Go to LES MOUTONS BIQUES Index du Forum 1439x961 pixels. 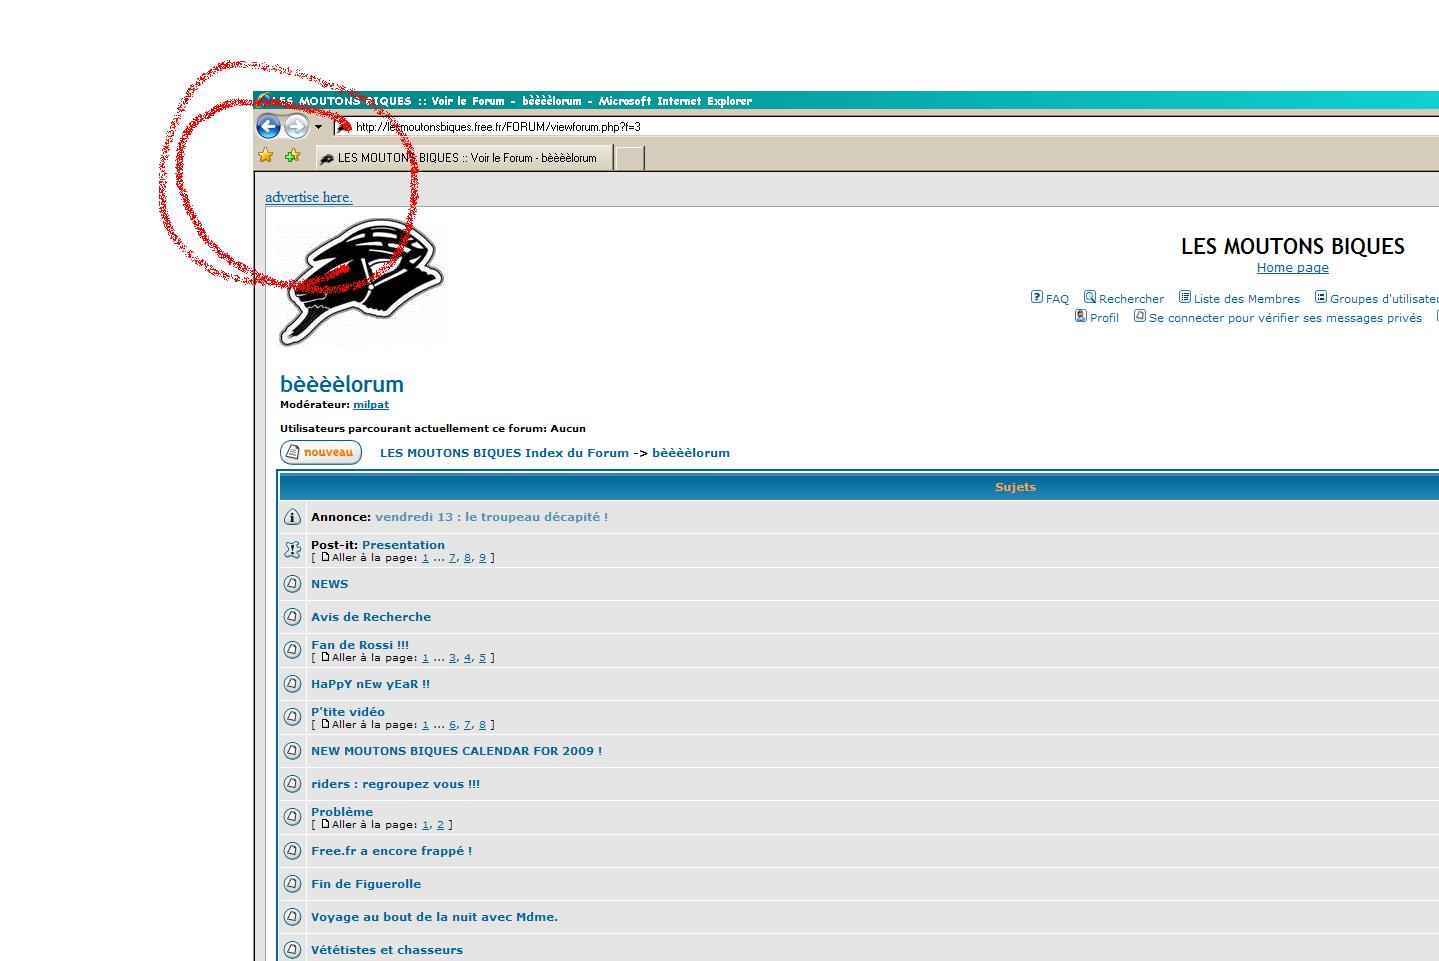tap(504, 453)
